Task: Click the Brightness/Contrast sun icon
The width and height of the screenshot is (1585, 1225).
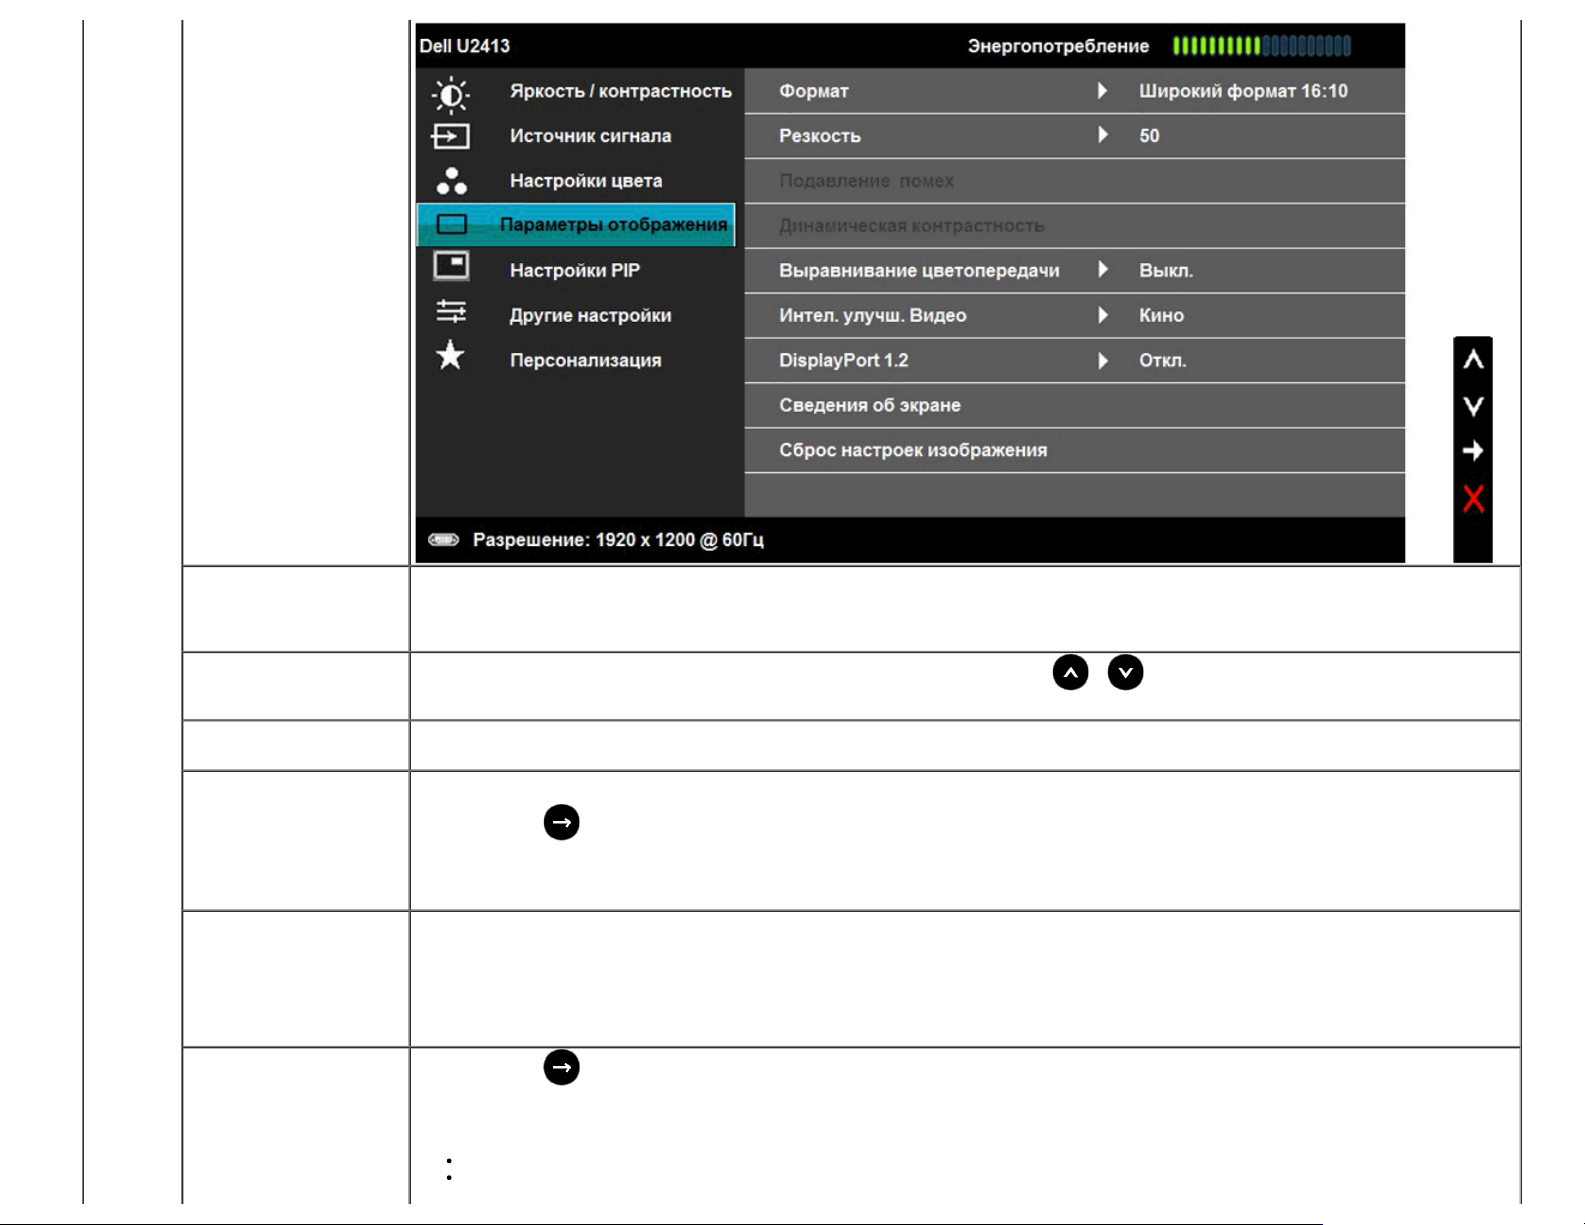Action: pyautogui.click(x=450, y=94)
